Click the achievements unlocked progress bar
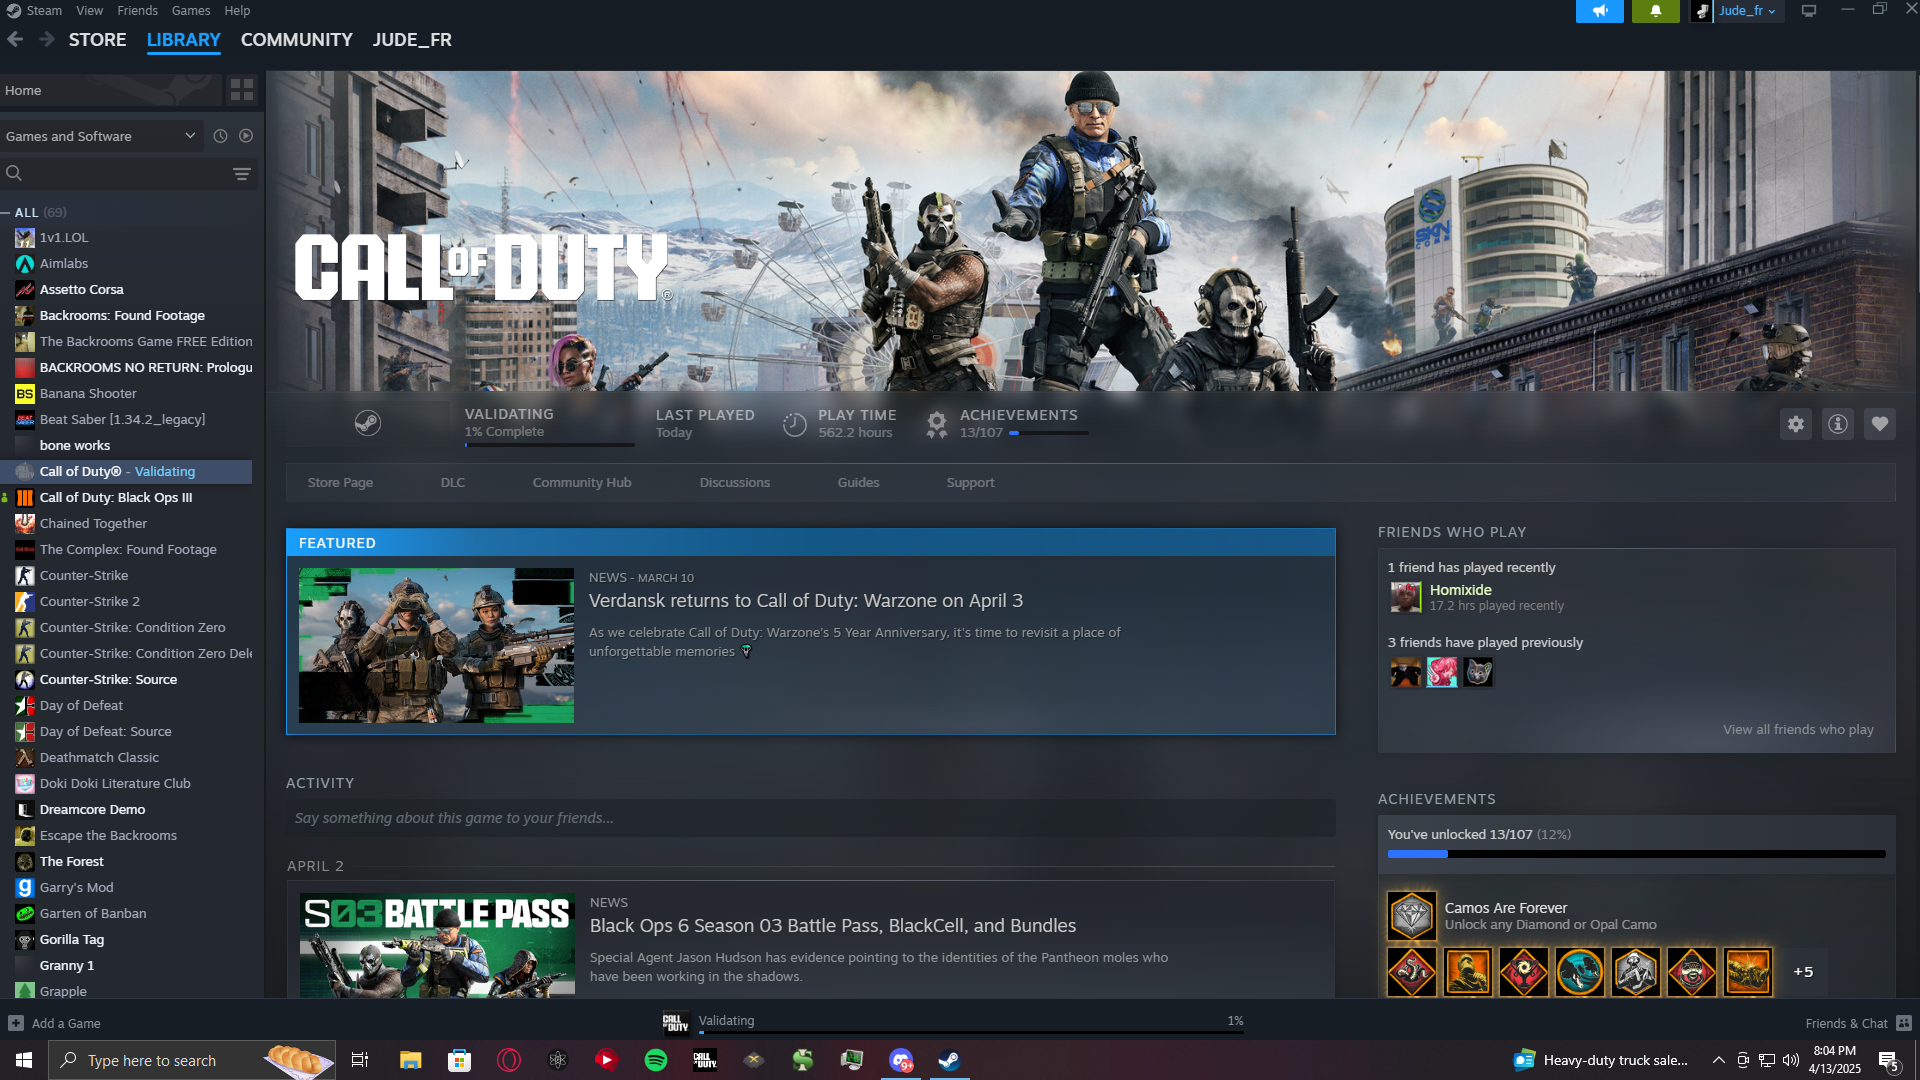 tap(1636, 854)
